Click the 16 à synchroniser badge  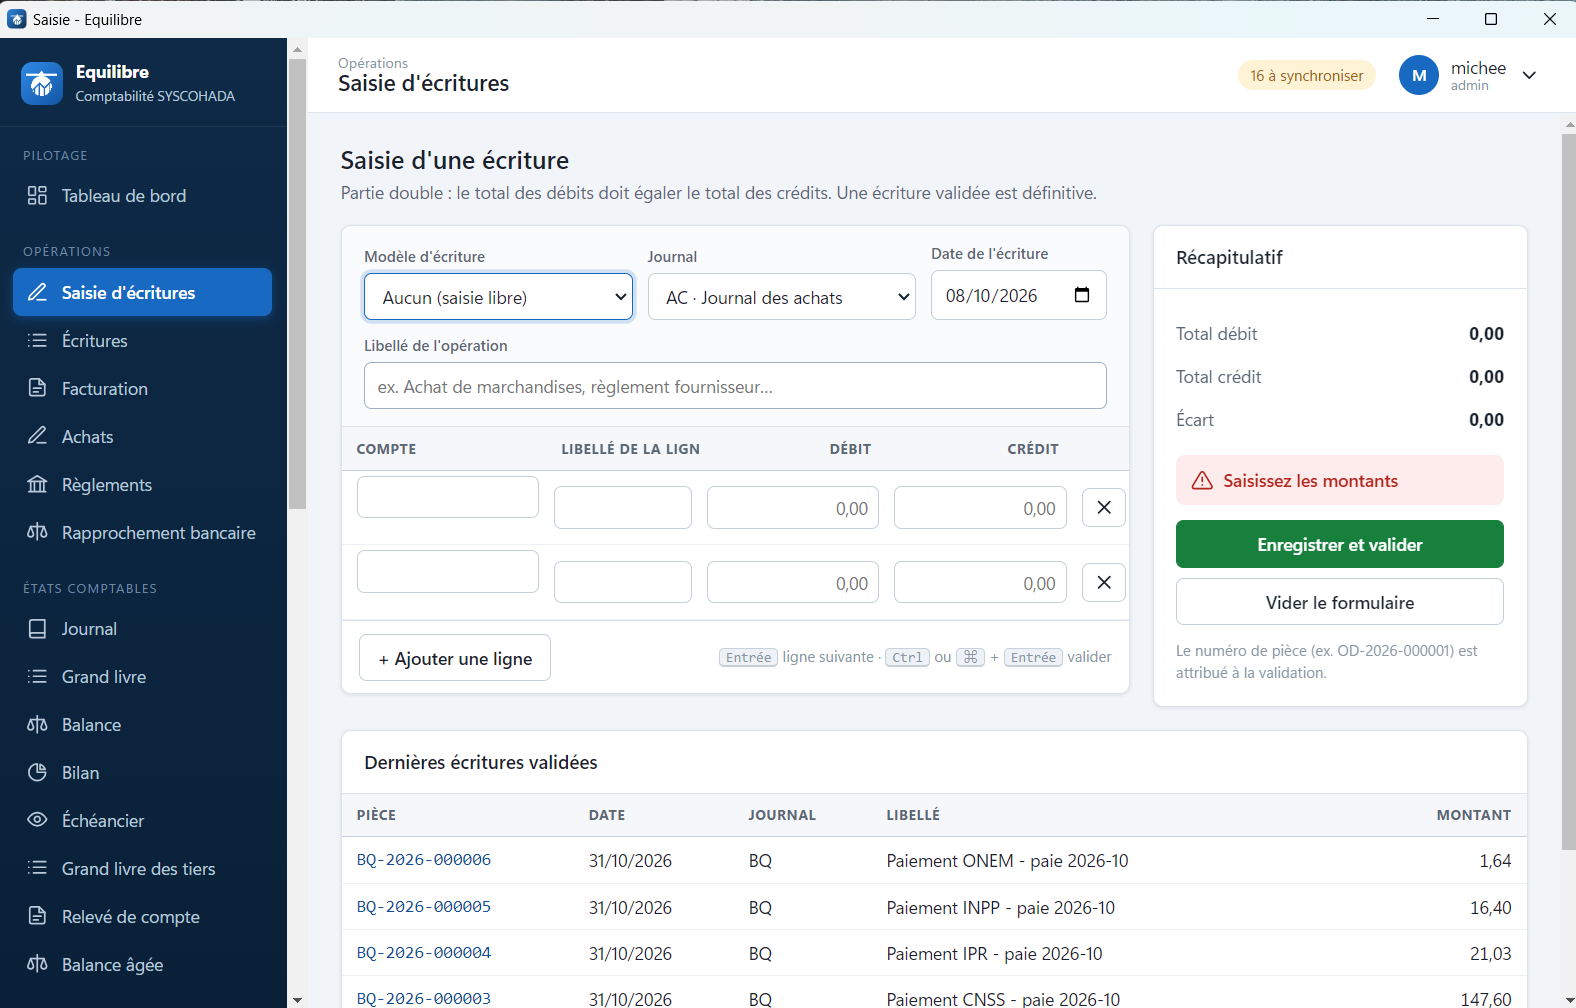[1307, 75]
